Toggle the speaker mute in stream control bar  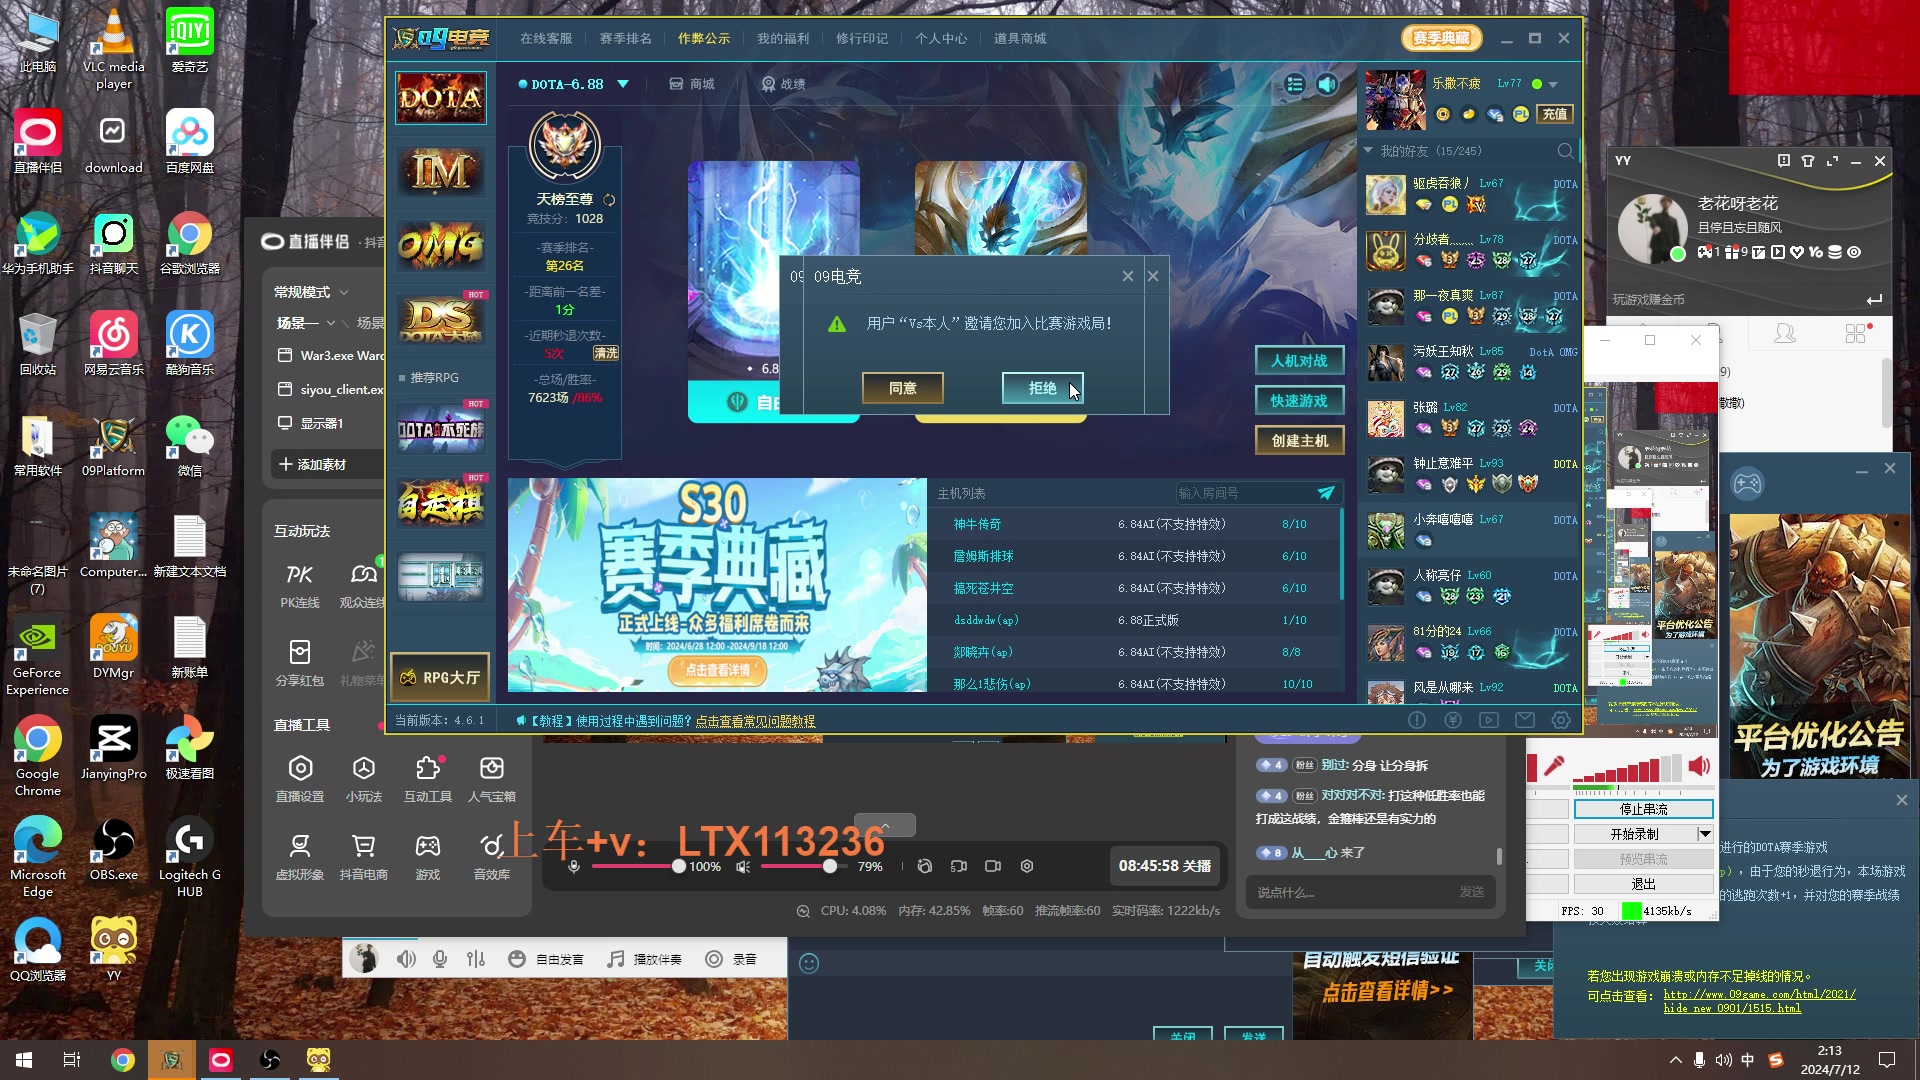[x=743, y=866]
